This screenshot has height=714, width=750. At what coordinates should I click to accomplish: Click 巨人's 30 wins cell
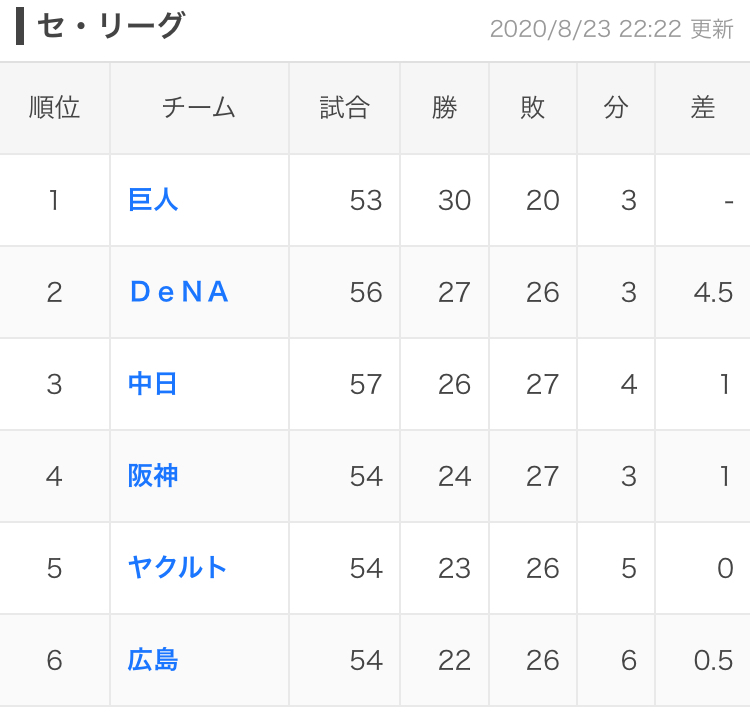pos(454,201)
